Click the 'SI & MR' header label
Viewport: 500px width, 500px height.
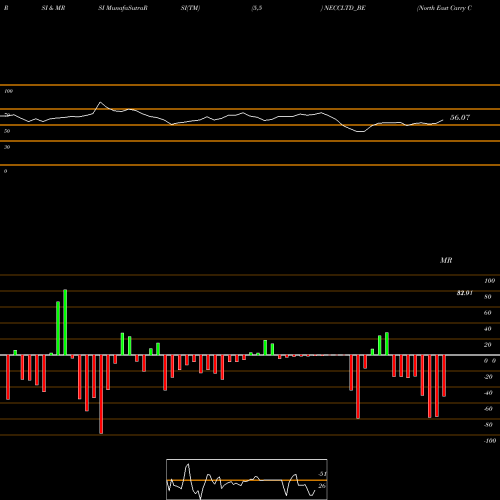[x=53, y=8]
